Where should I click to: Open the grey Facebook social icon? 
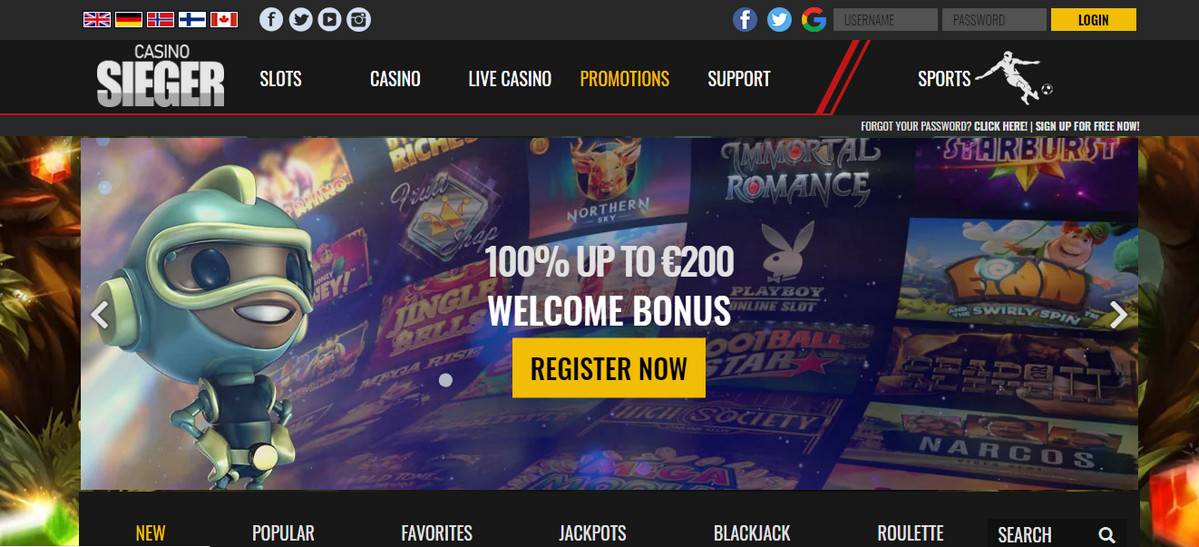(x=271, y=19)
